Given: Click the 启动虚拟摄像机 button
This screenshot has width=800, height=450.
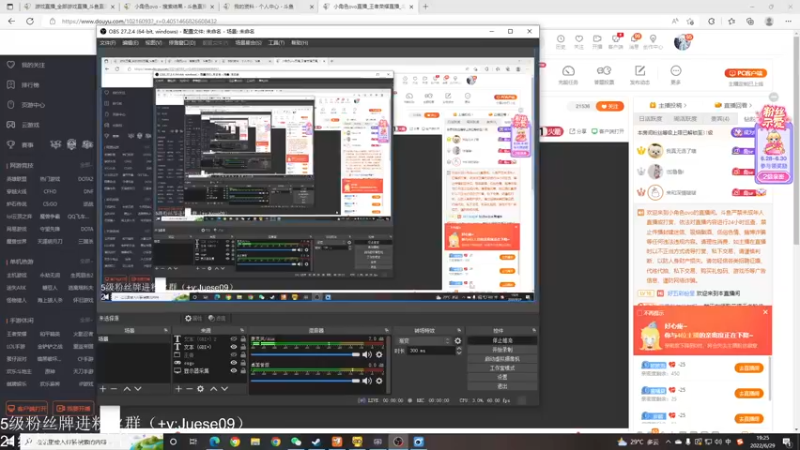Looking at the screenshot, I should 502,359.
